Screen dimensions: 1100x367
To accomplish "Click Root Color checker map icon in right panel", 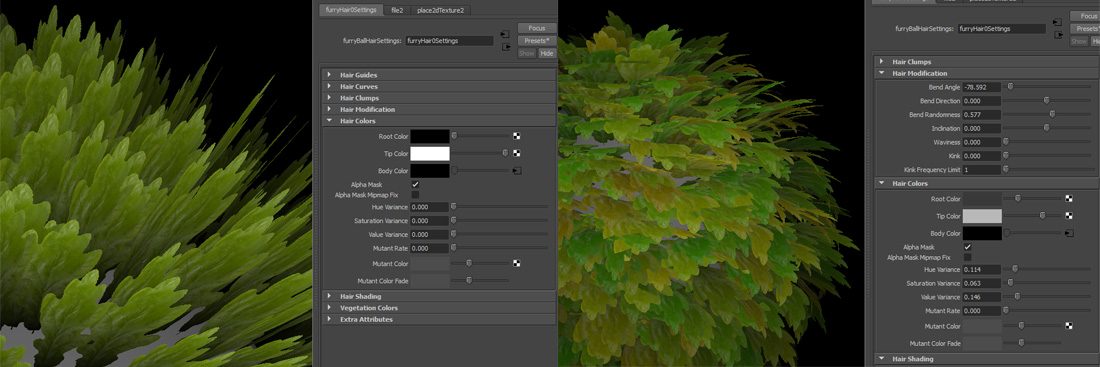I will [x=1068, y=199].
